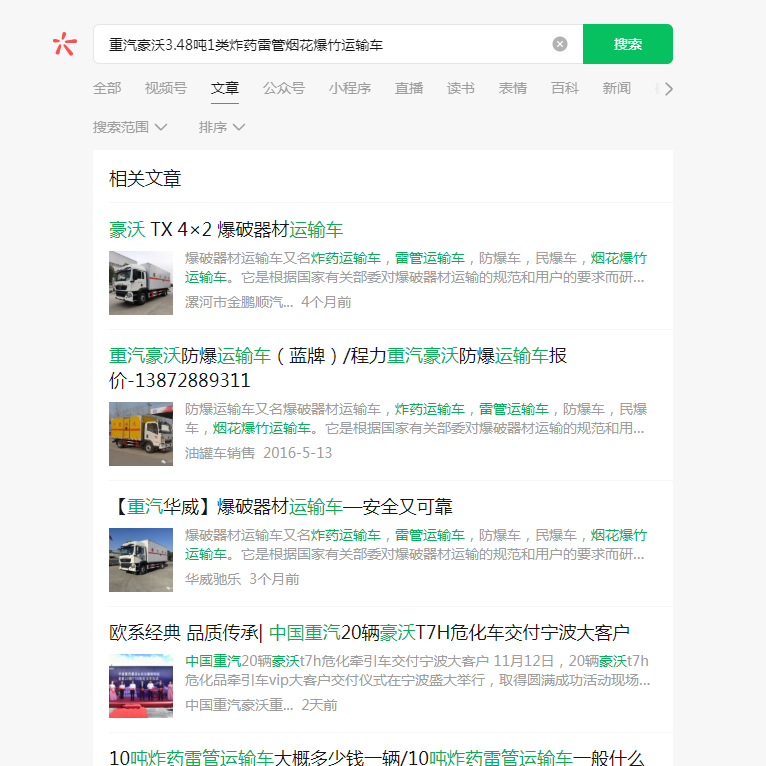Clear the search box with X icon
This screenshot has height=766, width=766.
tap(560, 44)
